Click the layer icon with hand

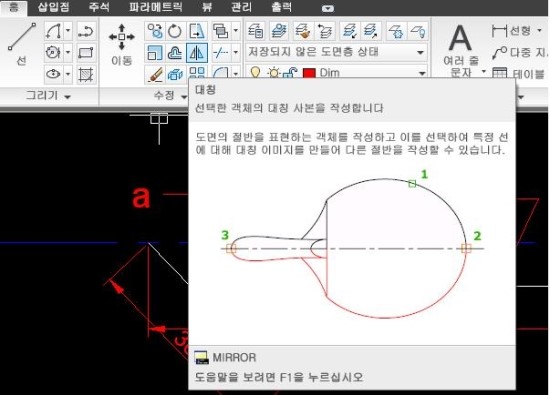pos(303,31)
